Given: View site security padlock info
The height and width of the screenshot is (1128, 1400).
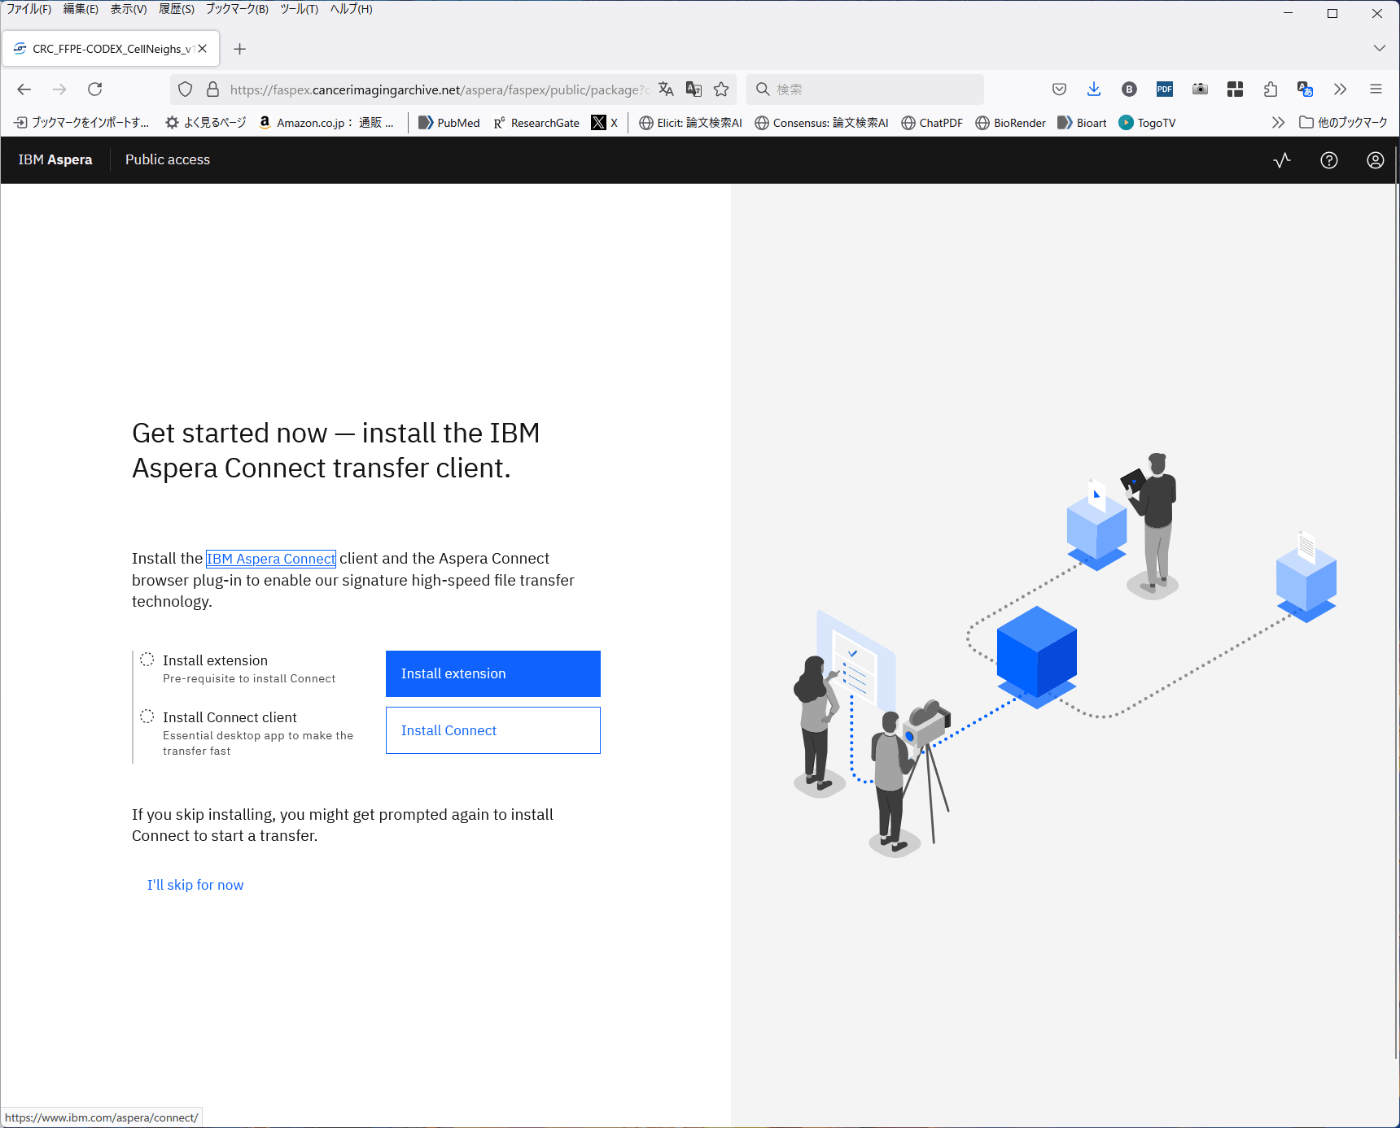Looking at the screenshot, I should 212,89.
